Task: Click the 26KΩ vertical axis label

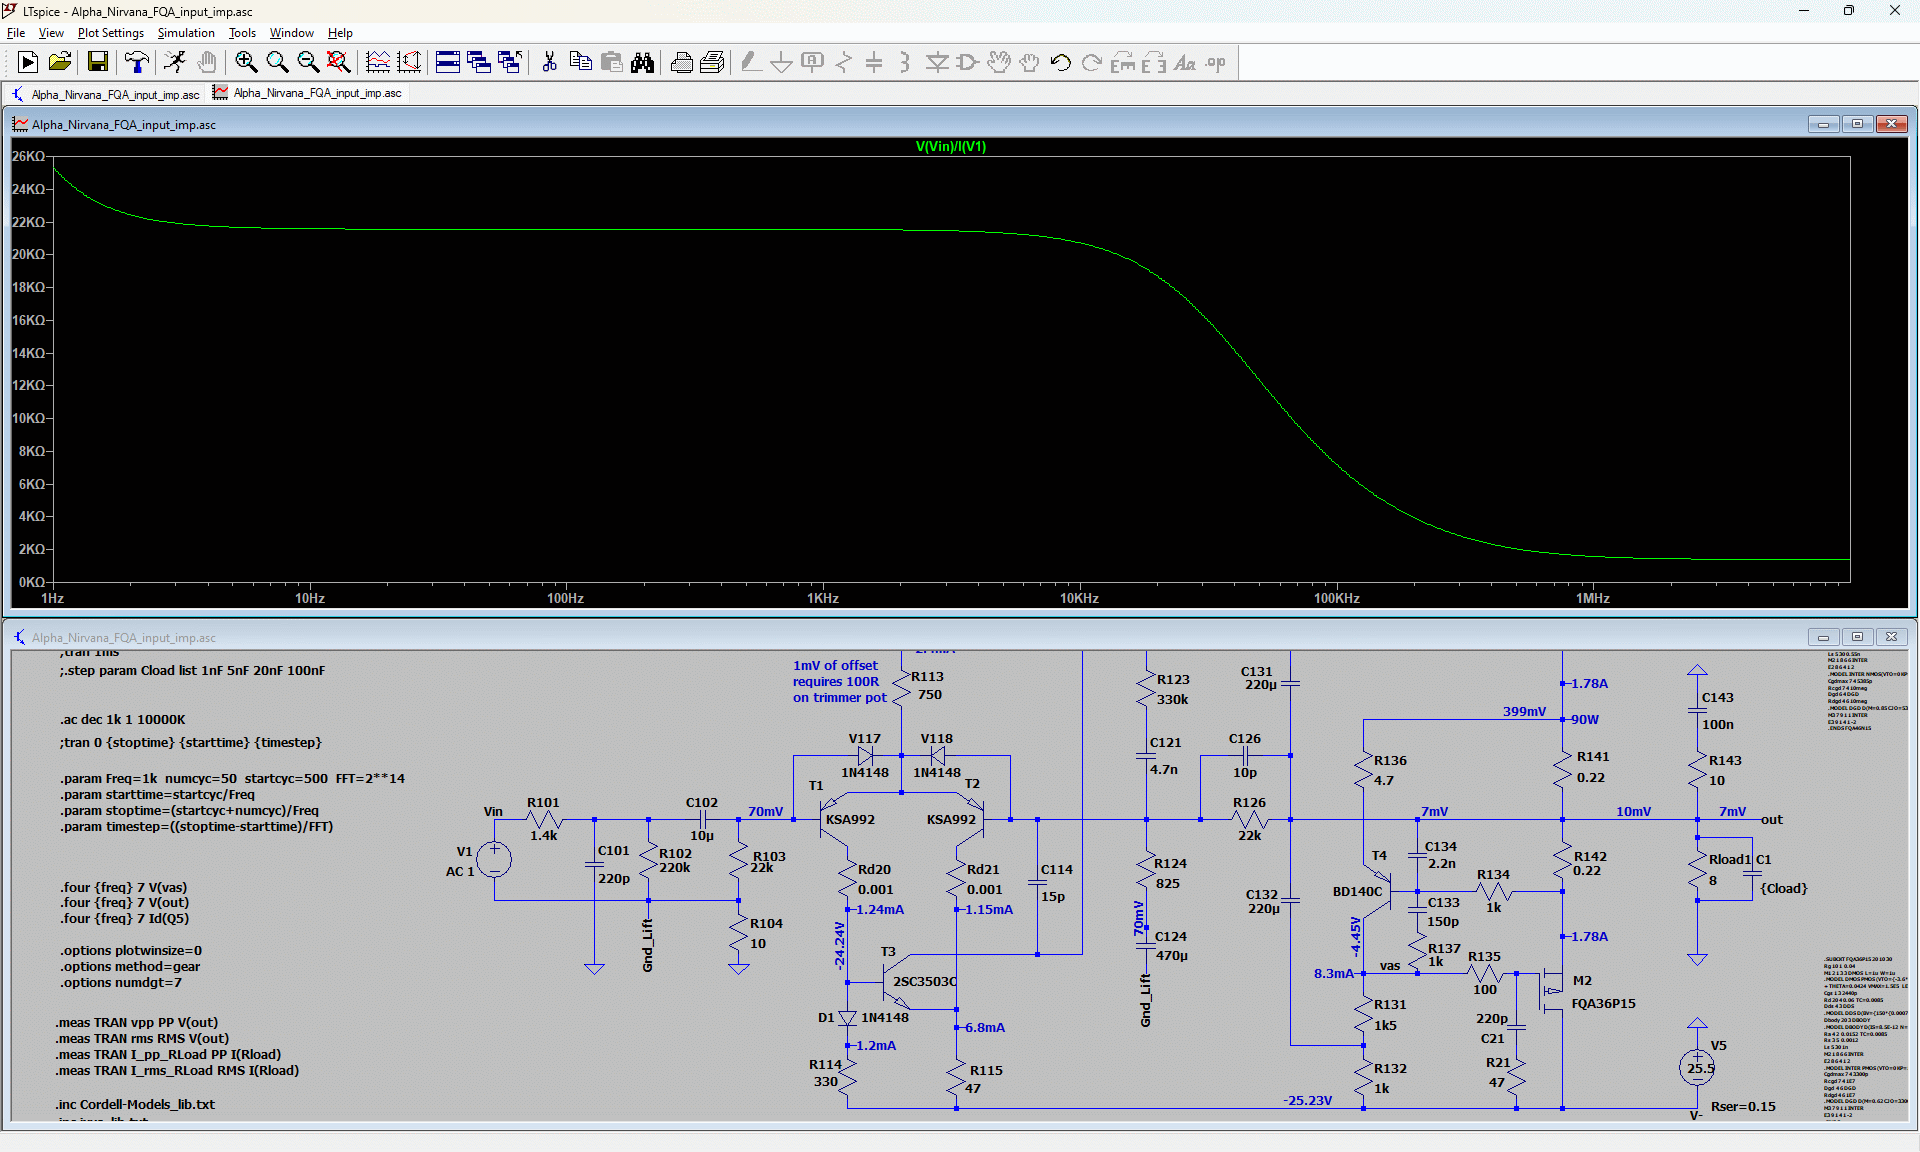Action: (x=28, y=156)
